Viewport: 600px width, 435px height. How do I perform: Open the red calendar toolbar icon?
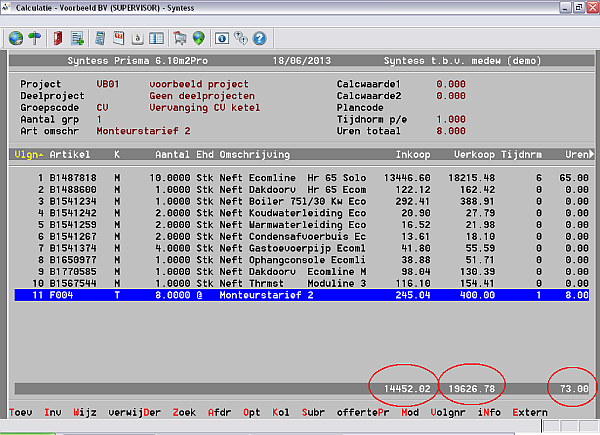point(118,39)
